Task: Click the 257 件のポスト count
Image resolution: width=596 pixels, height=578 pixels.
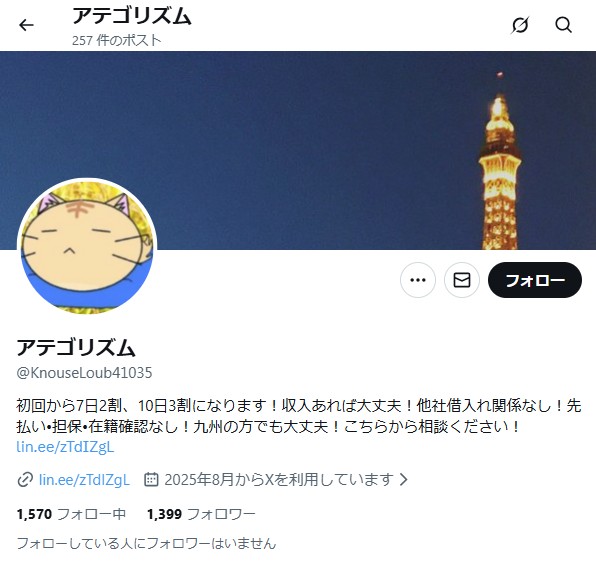Action: [117, 40]
